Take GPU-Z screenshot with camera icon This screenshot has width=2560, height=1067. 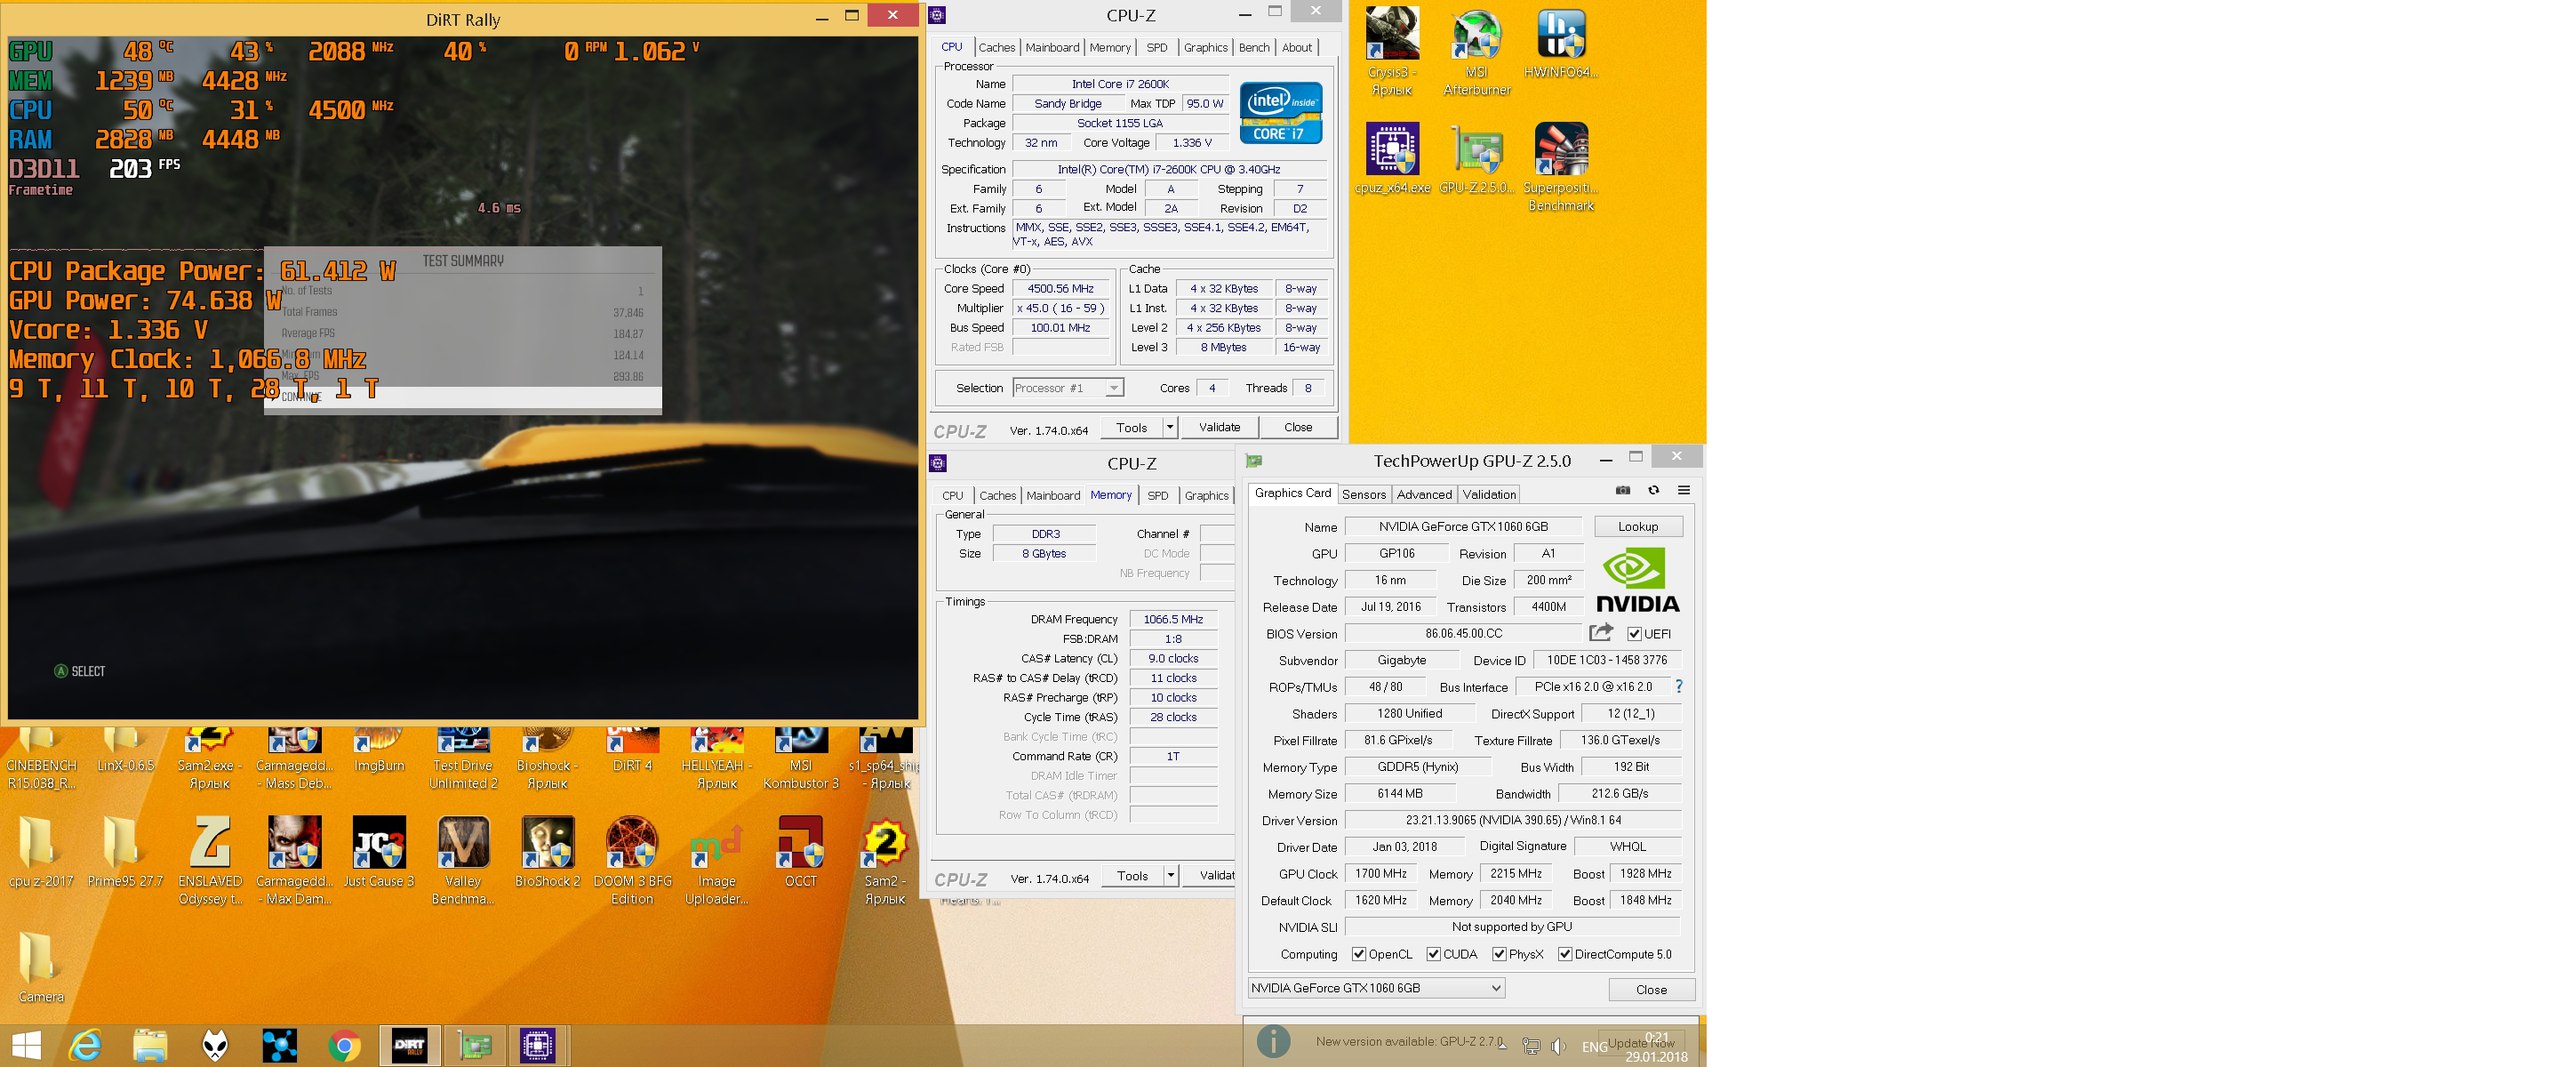tap(1622, 491)
